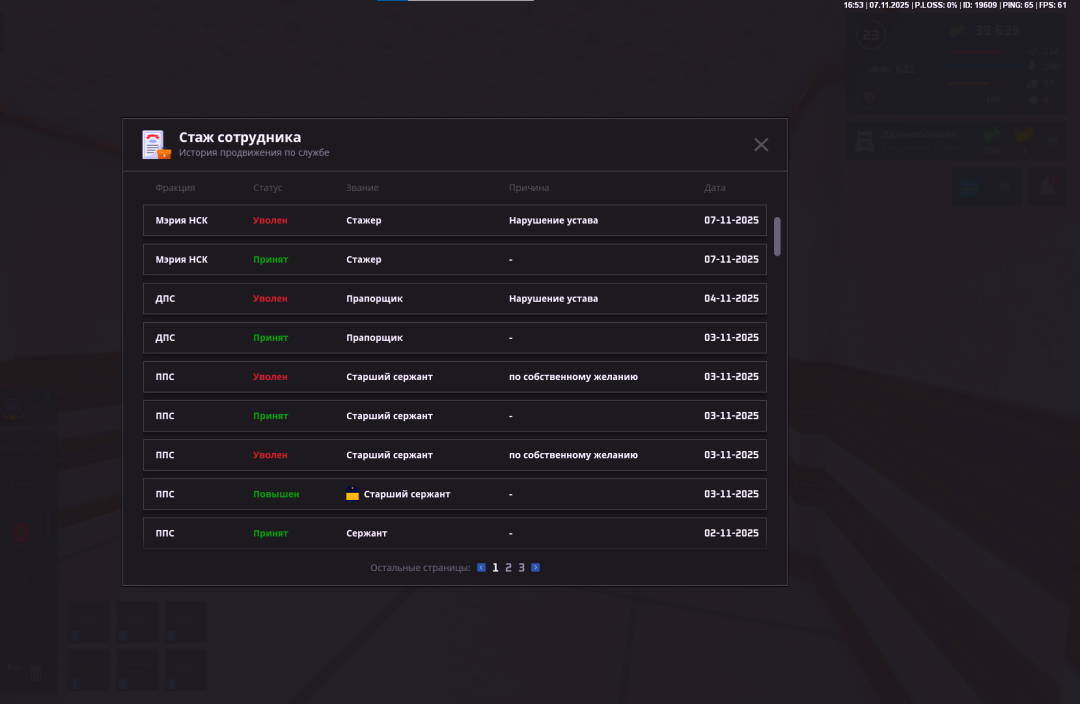The height and width of the screenshot is (704, 1080).
Task: Click the Фракция column header
Action: click(175, 188)
